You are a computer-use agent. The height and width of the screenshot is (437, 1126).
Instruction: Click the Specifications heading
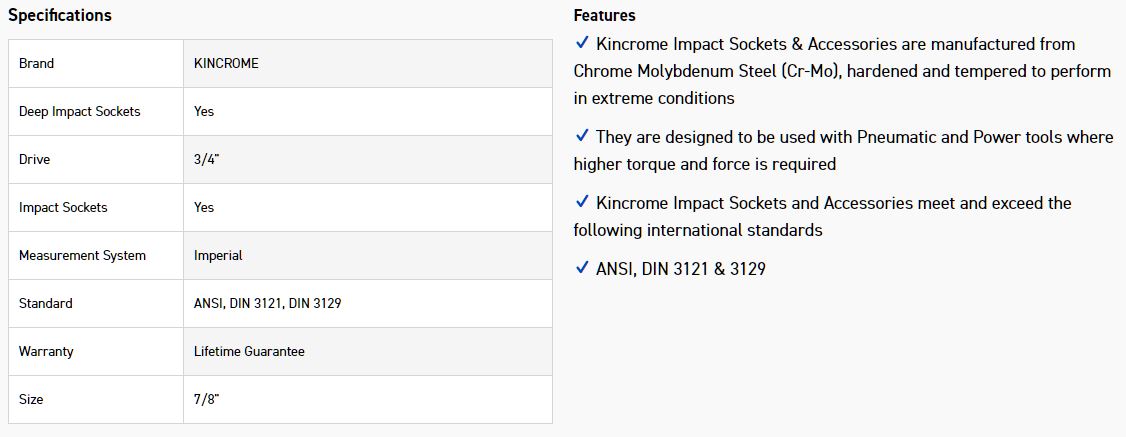pos(60,16)
